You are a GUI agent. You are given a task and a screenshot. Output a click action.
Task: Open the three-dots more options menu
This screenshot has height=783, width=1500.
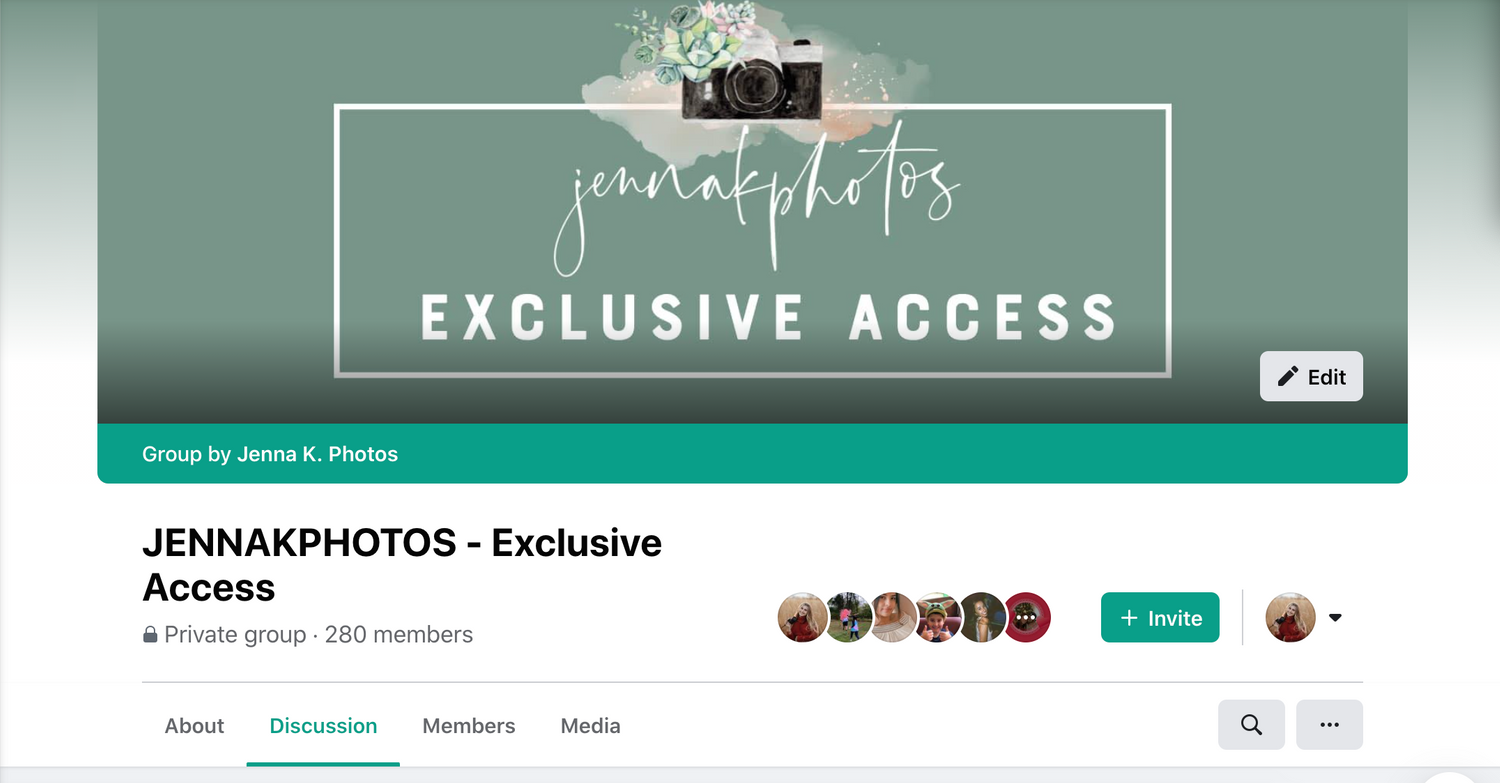[x=1329, y=725]
